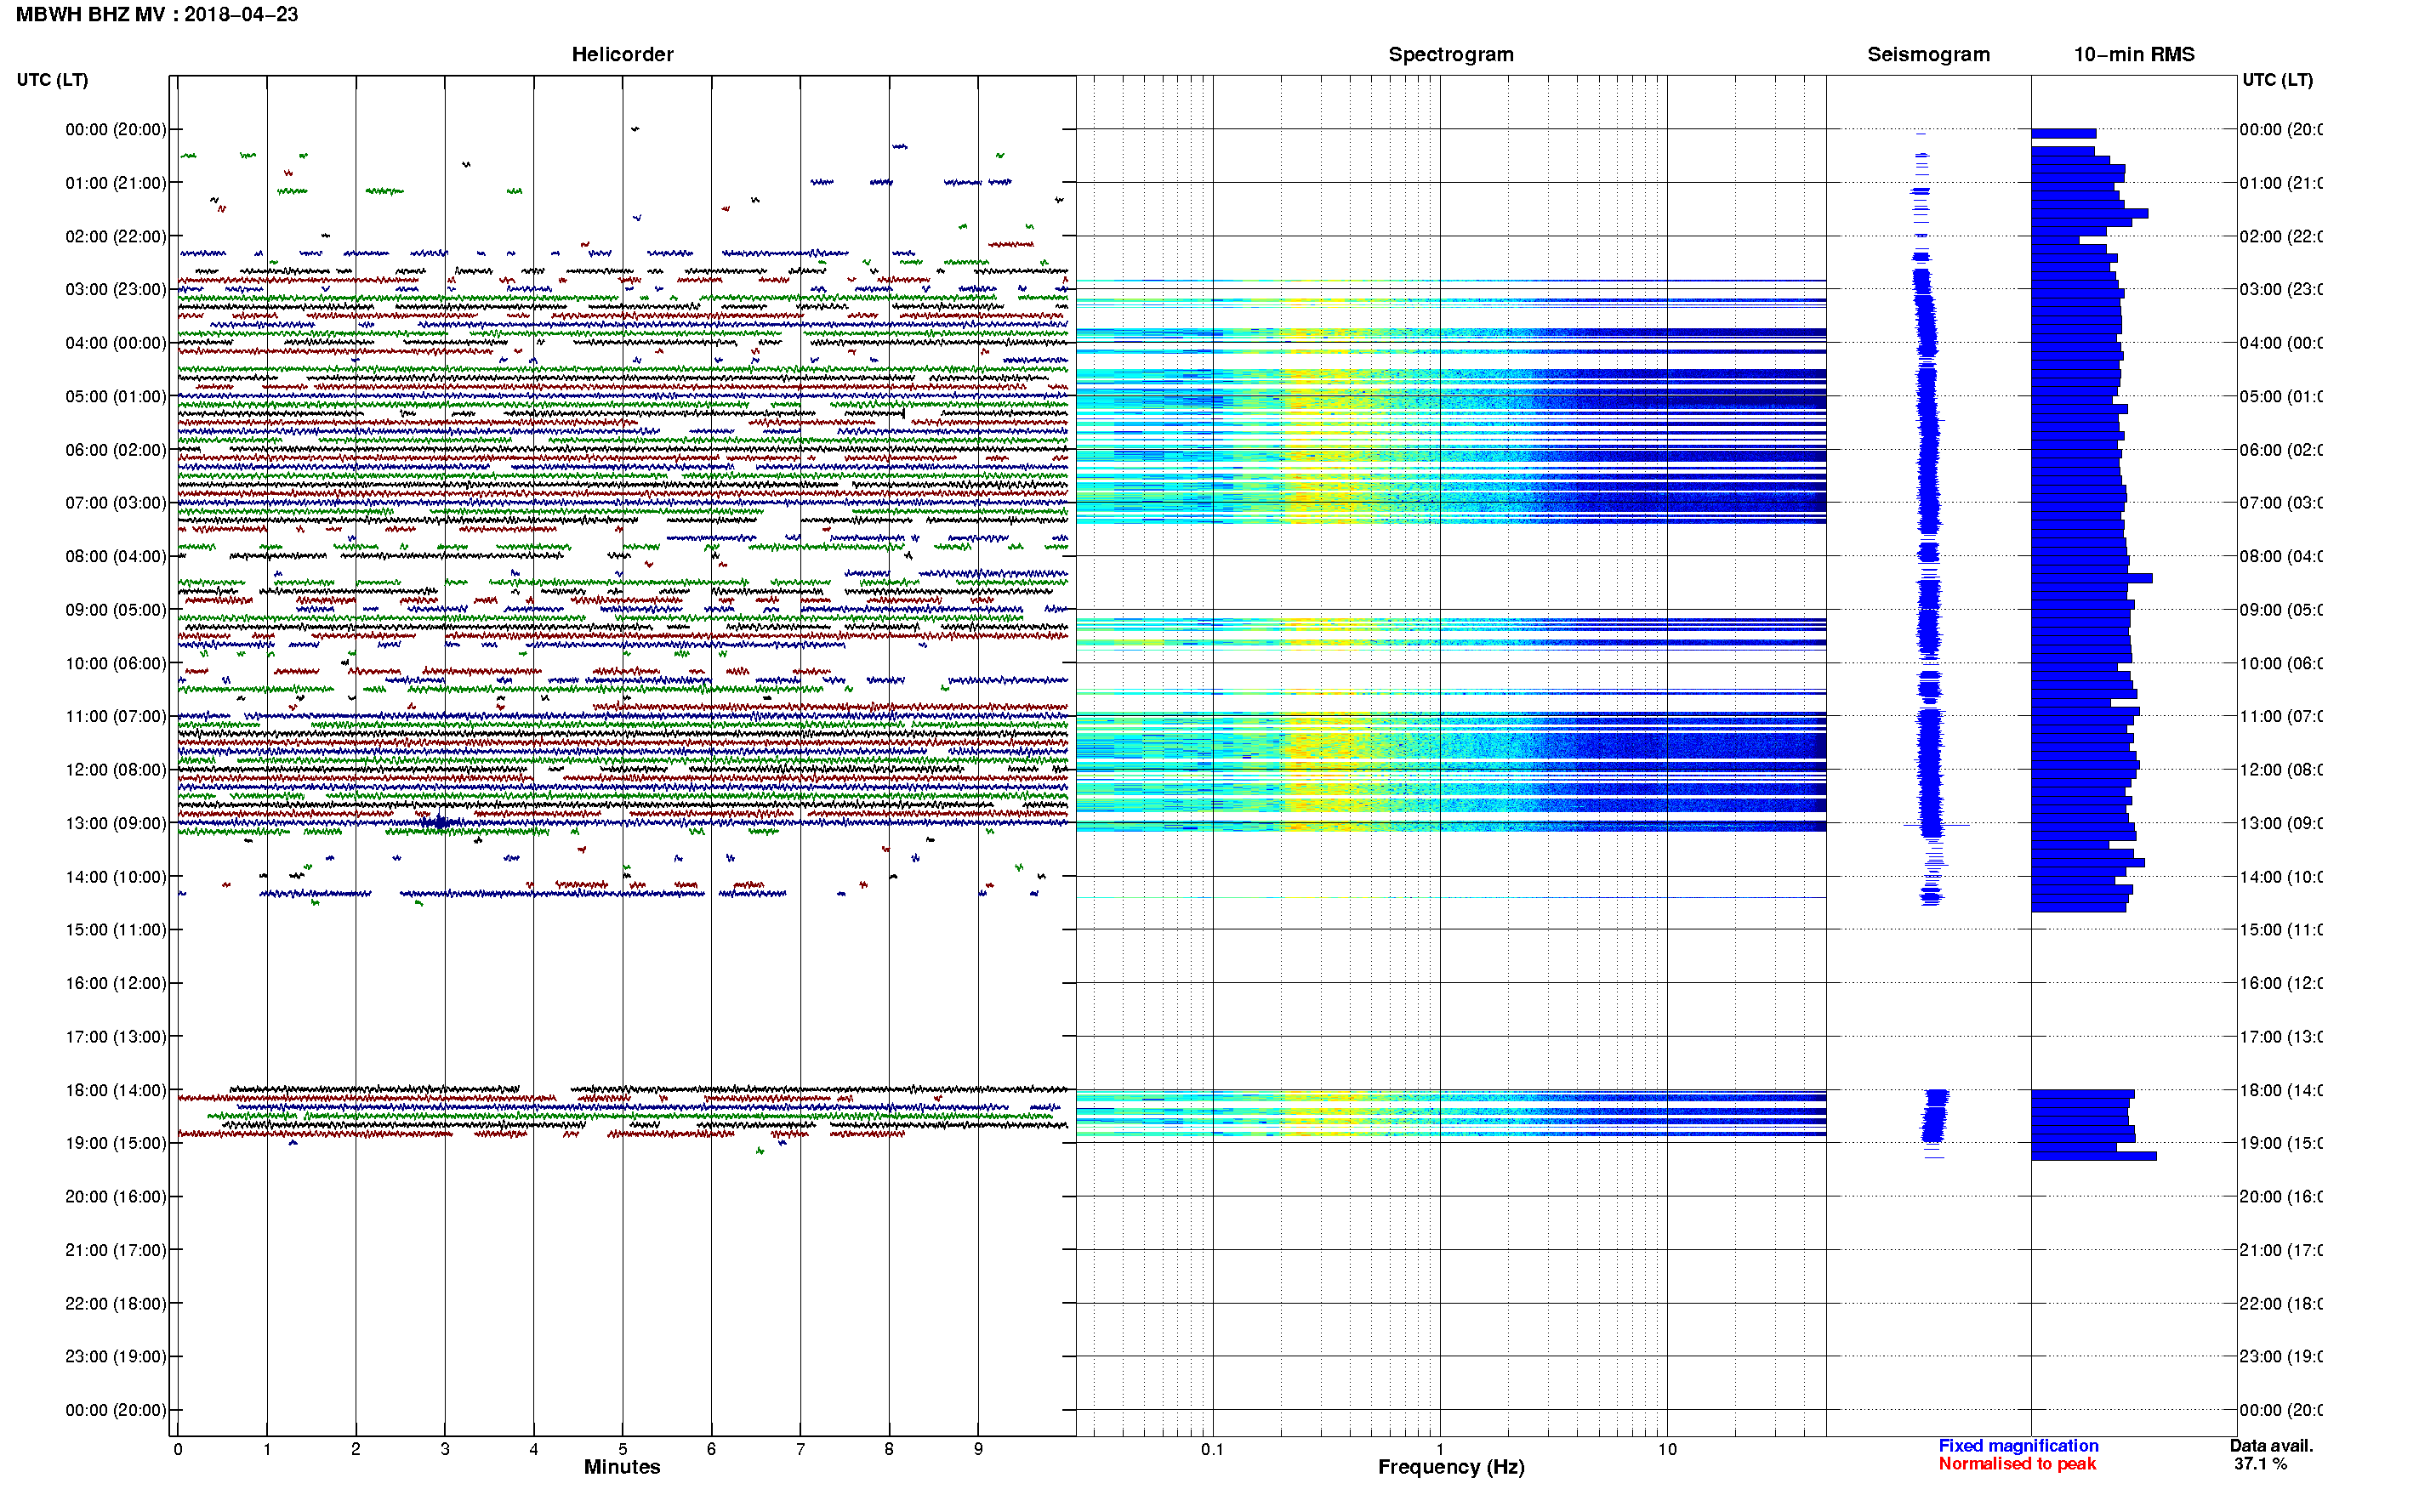
Task: Click the blue 'Fixed magnification' legend text
Action: tap(2018, 1445)
